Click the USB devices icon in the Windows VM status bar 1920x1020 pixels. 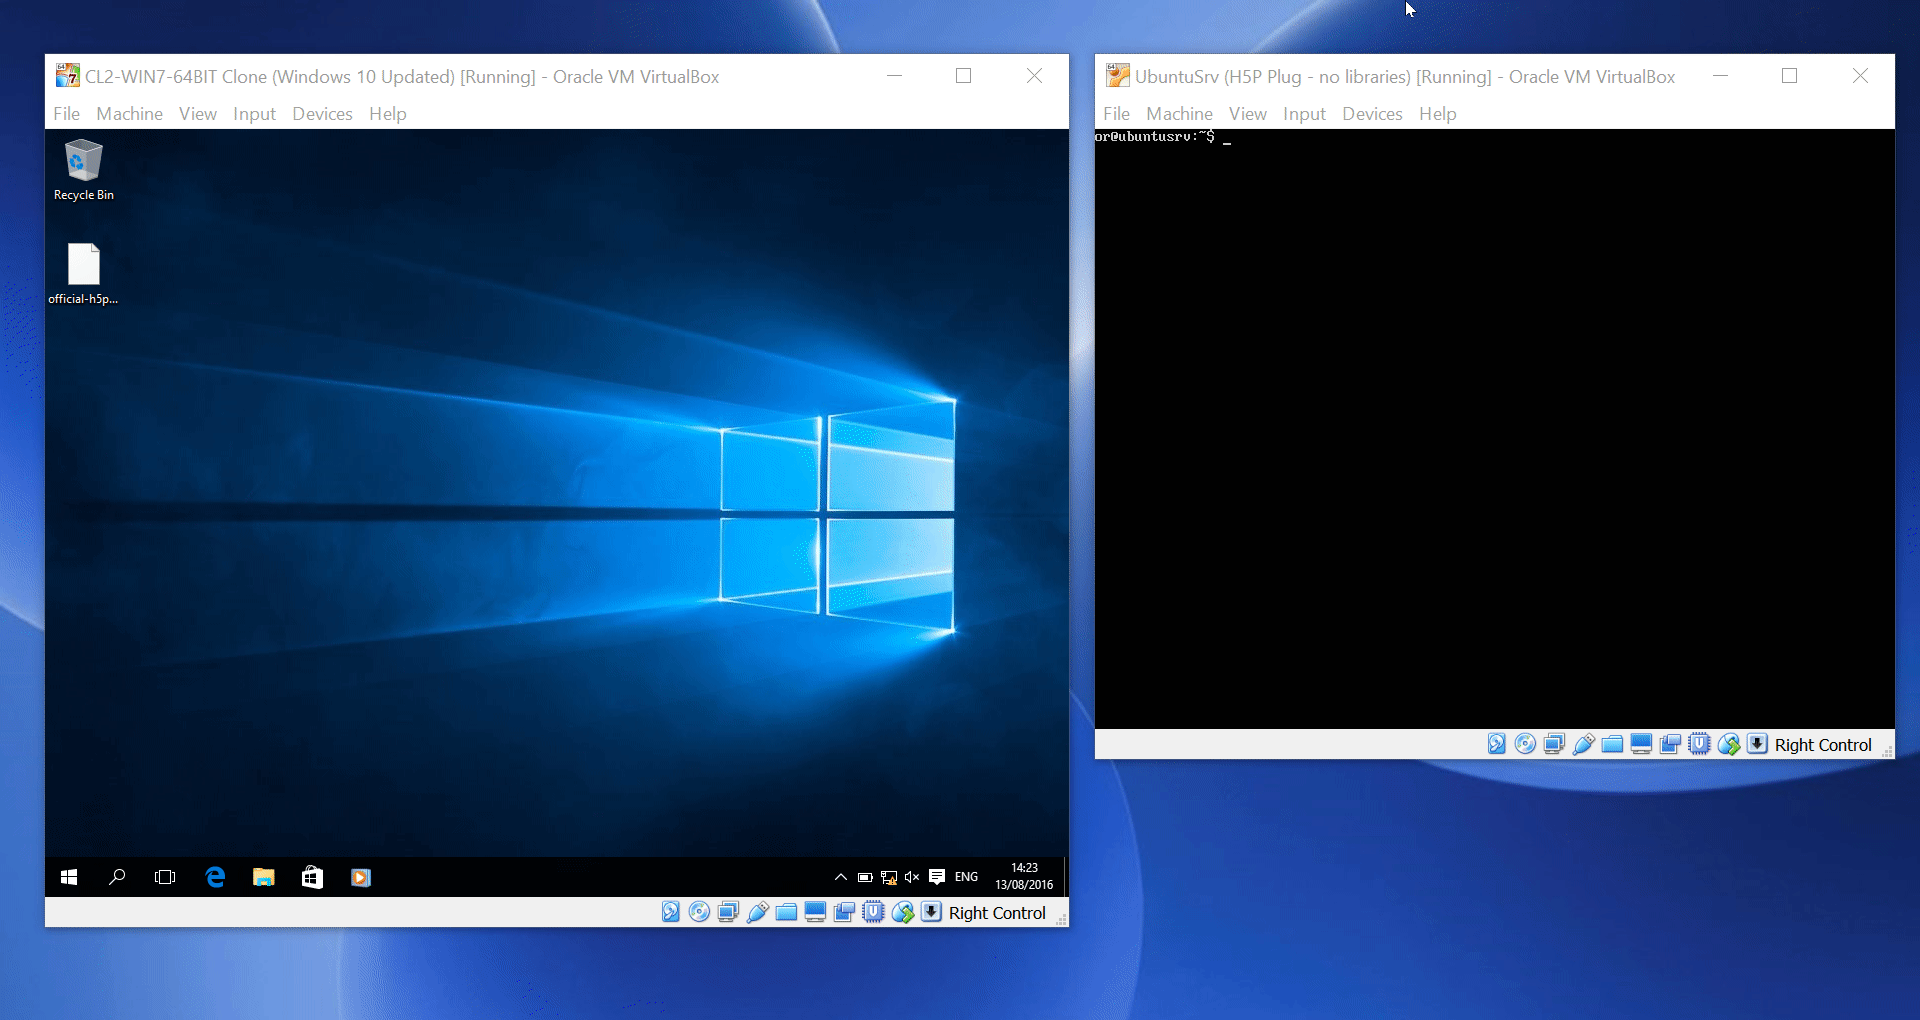pos(757,912)
